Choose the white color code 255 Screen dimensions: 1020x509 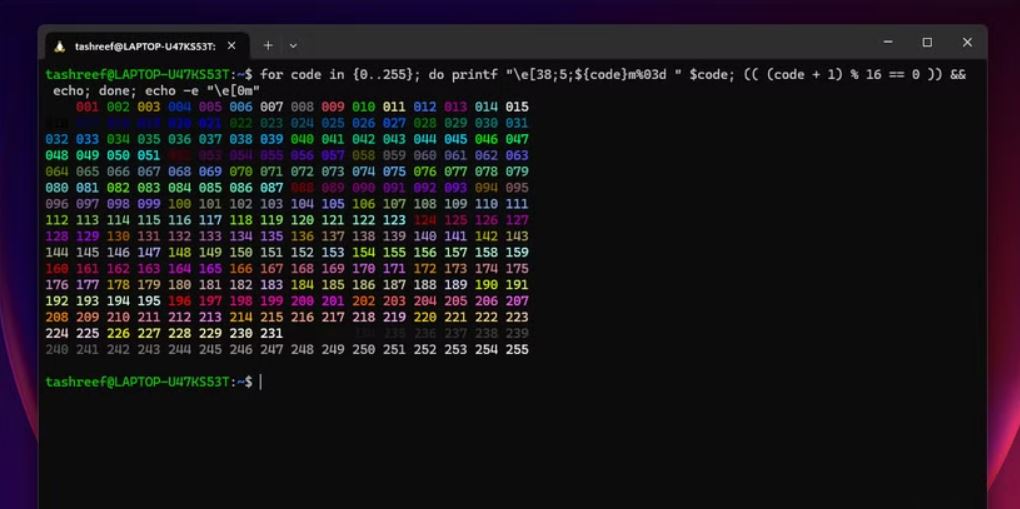(517, 349)
